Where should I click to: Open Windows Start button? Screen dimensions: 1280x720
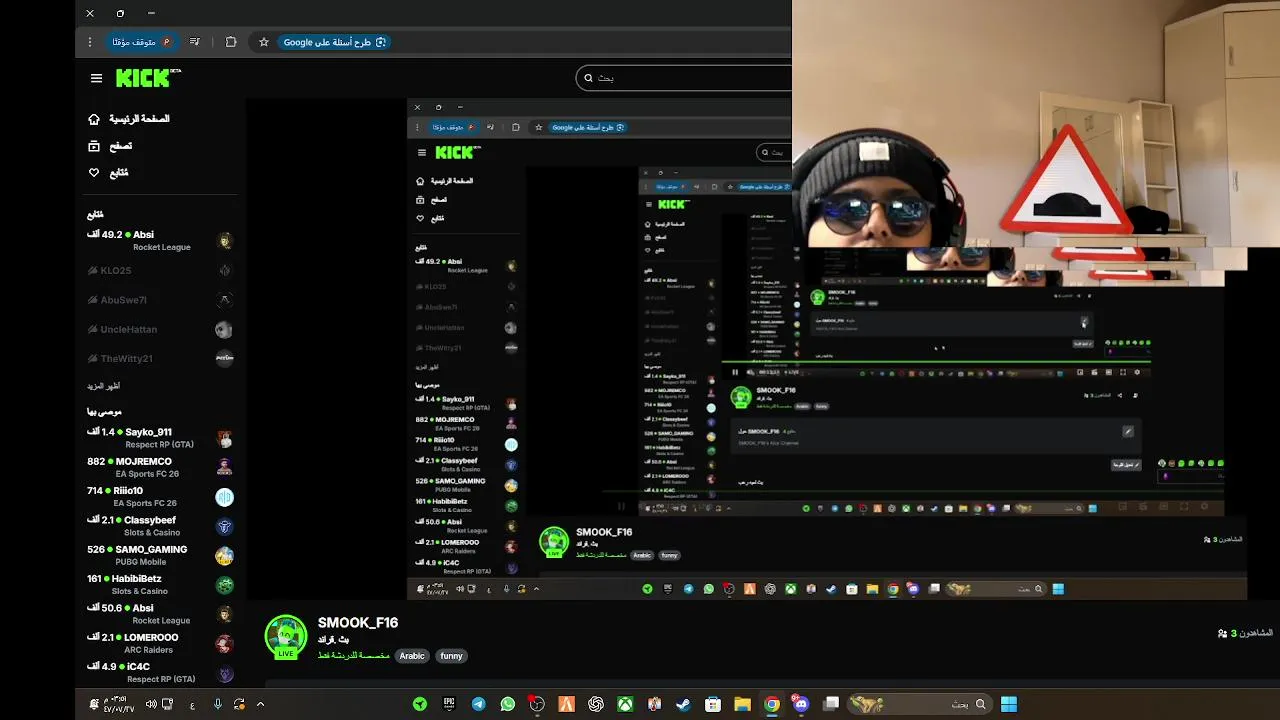(x=1009, y=704)
